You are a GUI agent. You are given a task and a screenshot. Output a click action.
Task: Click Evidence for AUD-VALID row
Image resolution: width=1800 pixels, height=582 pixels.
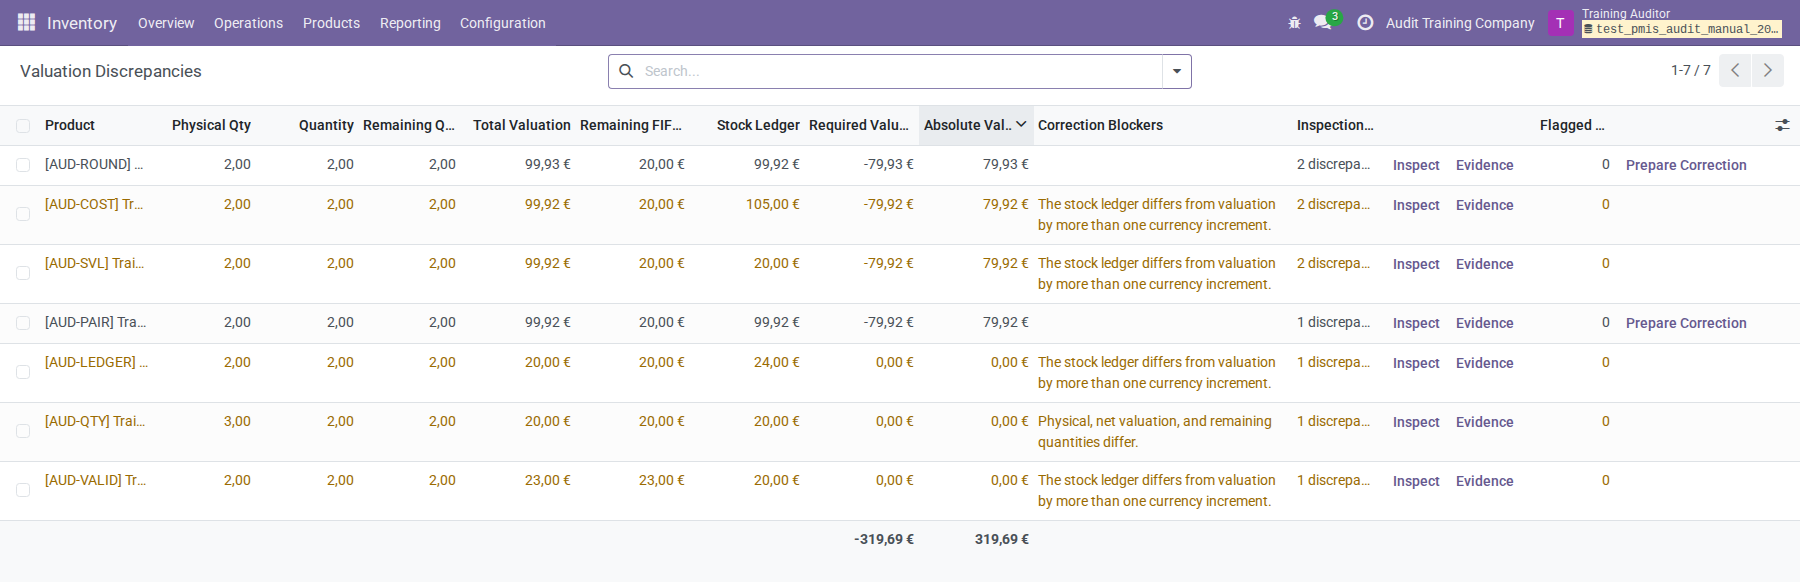tap(1484, 481)
